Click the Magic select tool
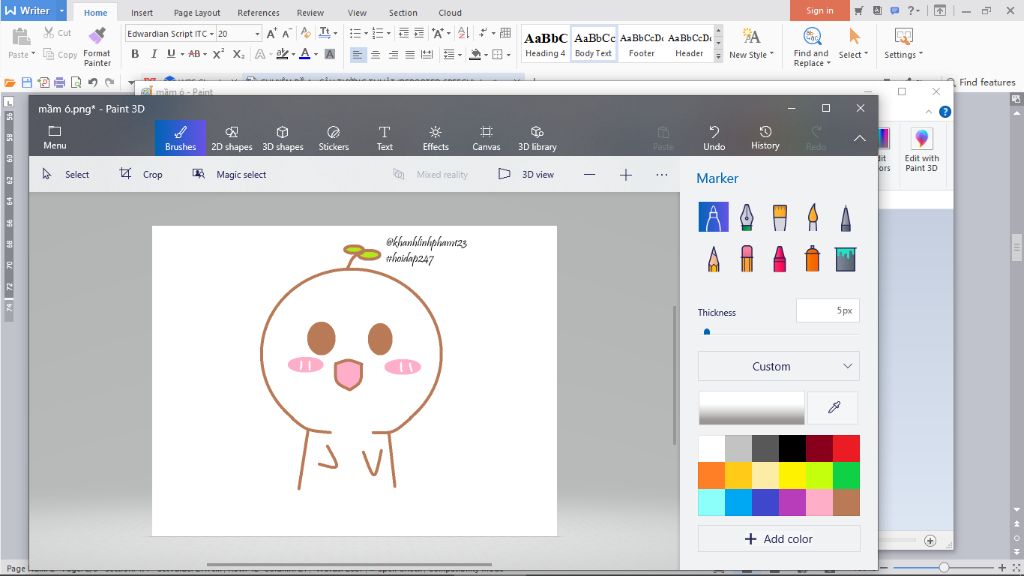The height and width of the screenshot is (576, 1024). 229,174
